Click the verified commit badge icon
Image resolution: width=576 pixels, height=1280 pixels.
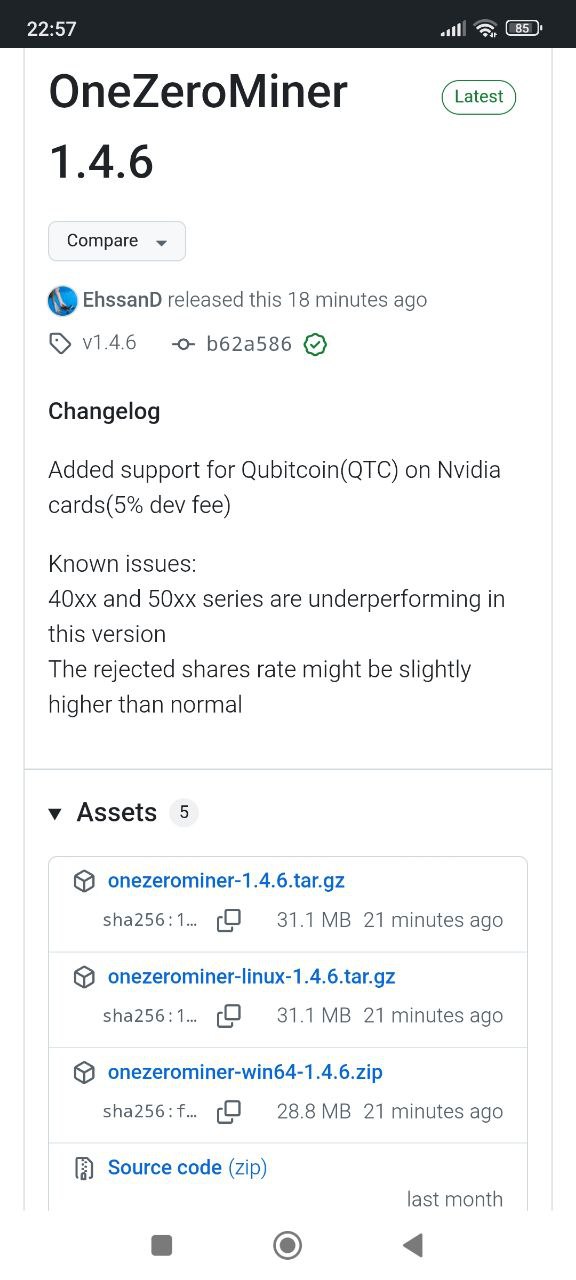315,345
